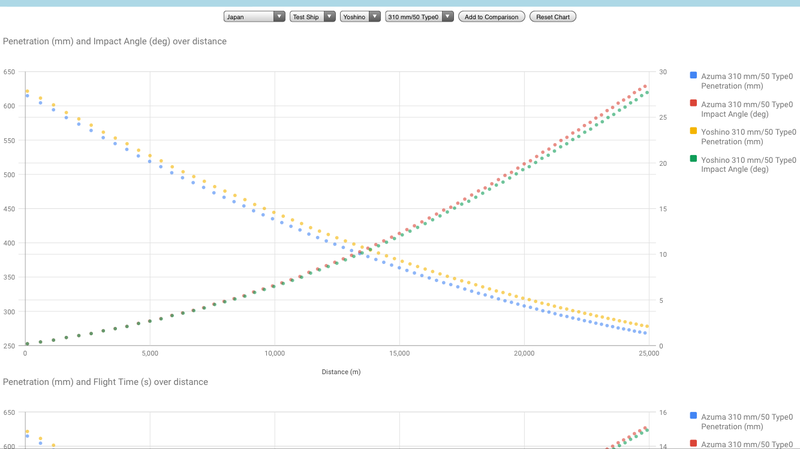Select Yoshino Impact Angle legend text

click(x=748, y=165)
